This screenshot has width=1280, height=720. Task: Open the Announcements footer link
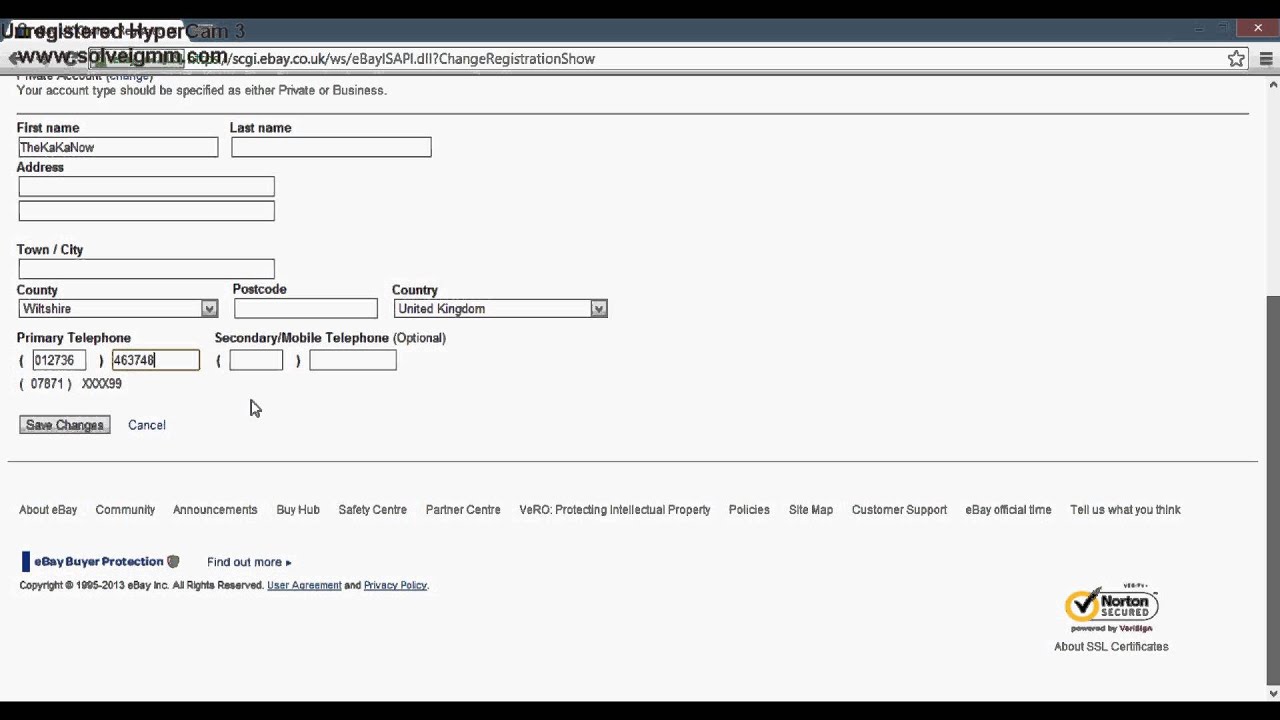click(x=215, y=510)
